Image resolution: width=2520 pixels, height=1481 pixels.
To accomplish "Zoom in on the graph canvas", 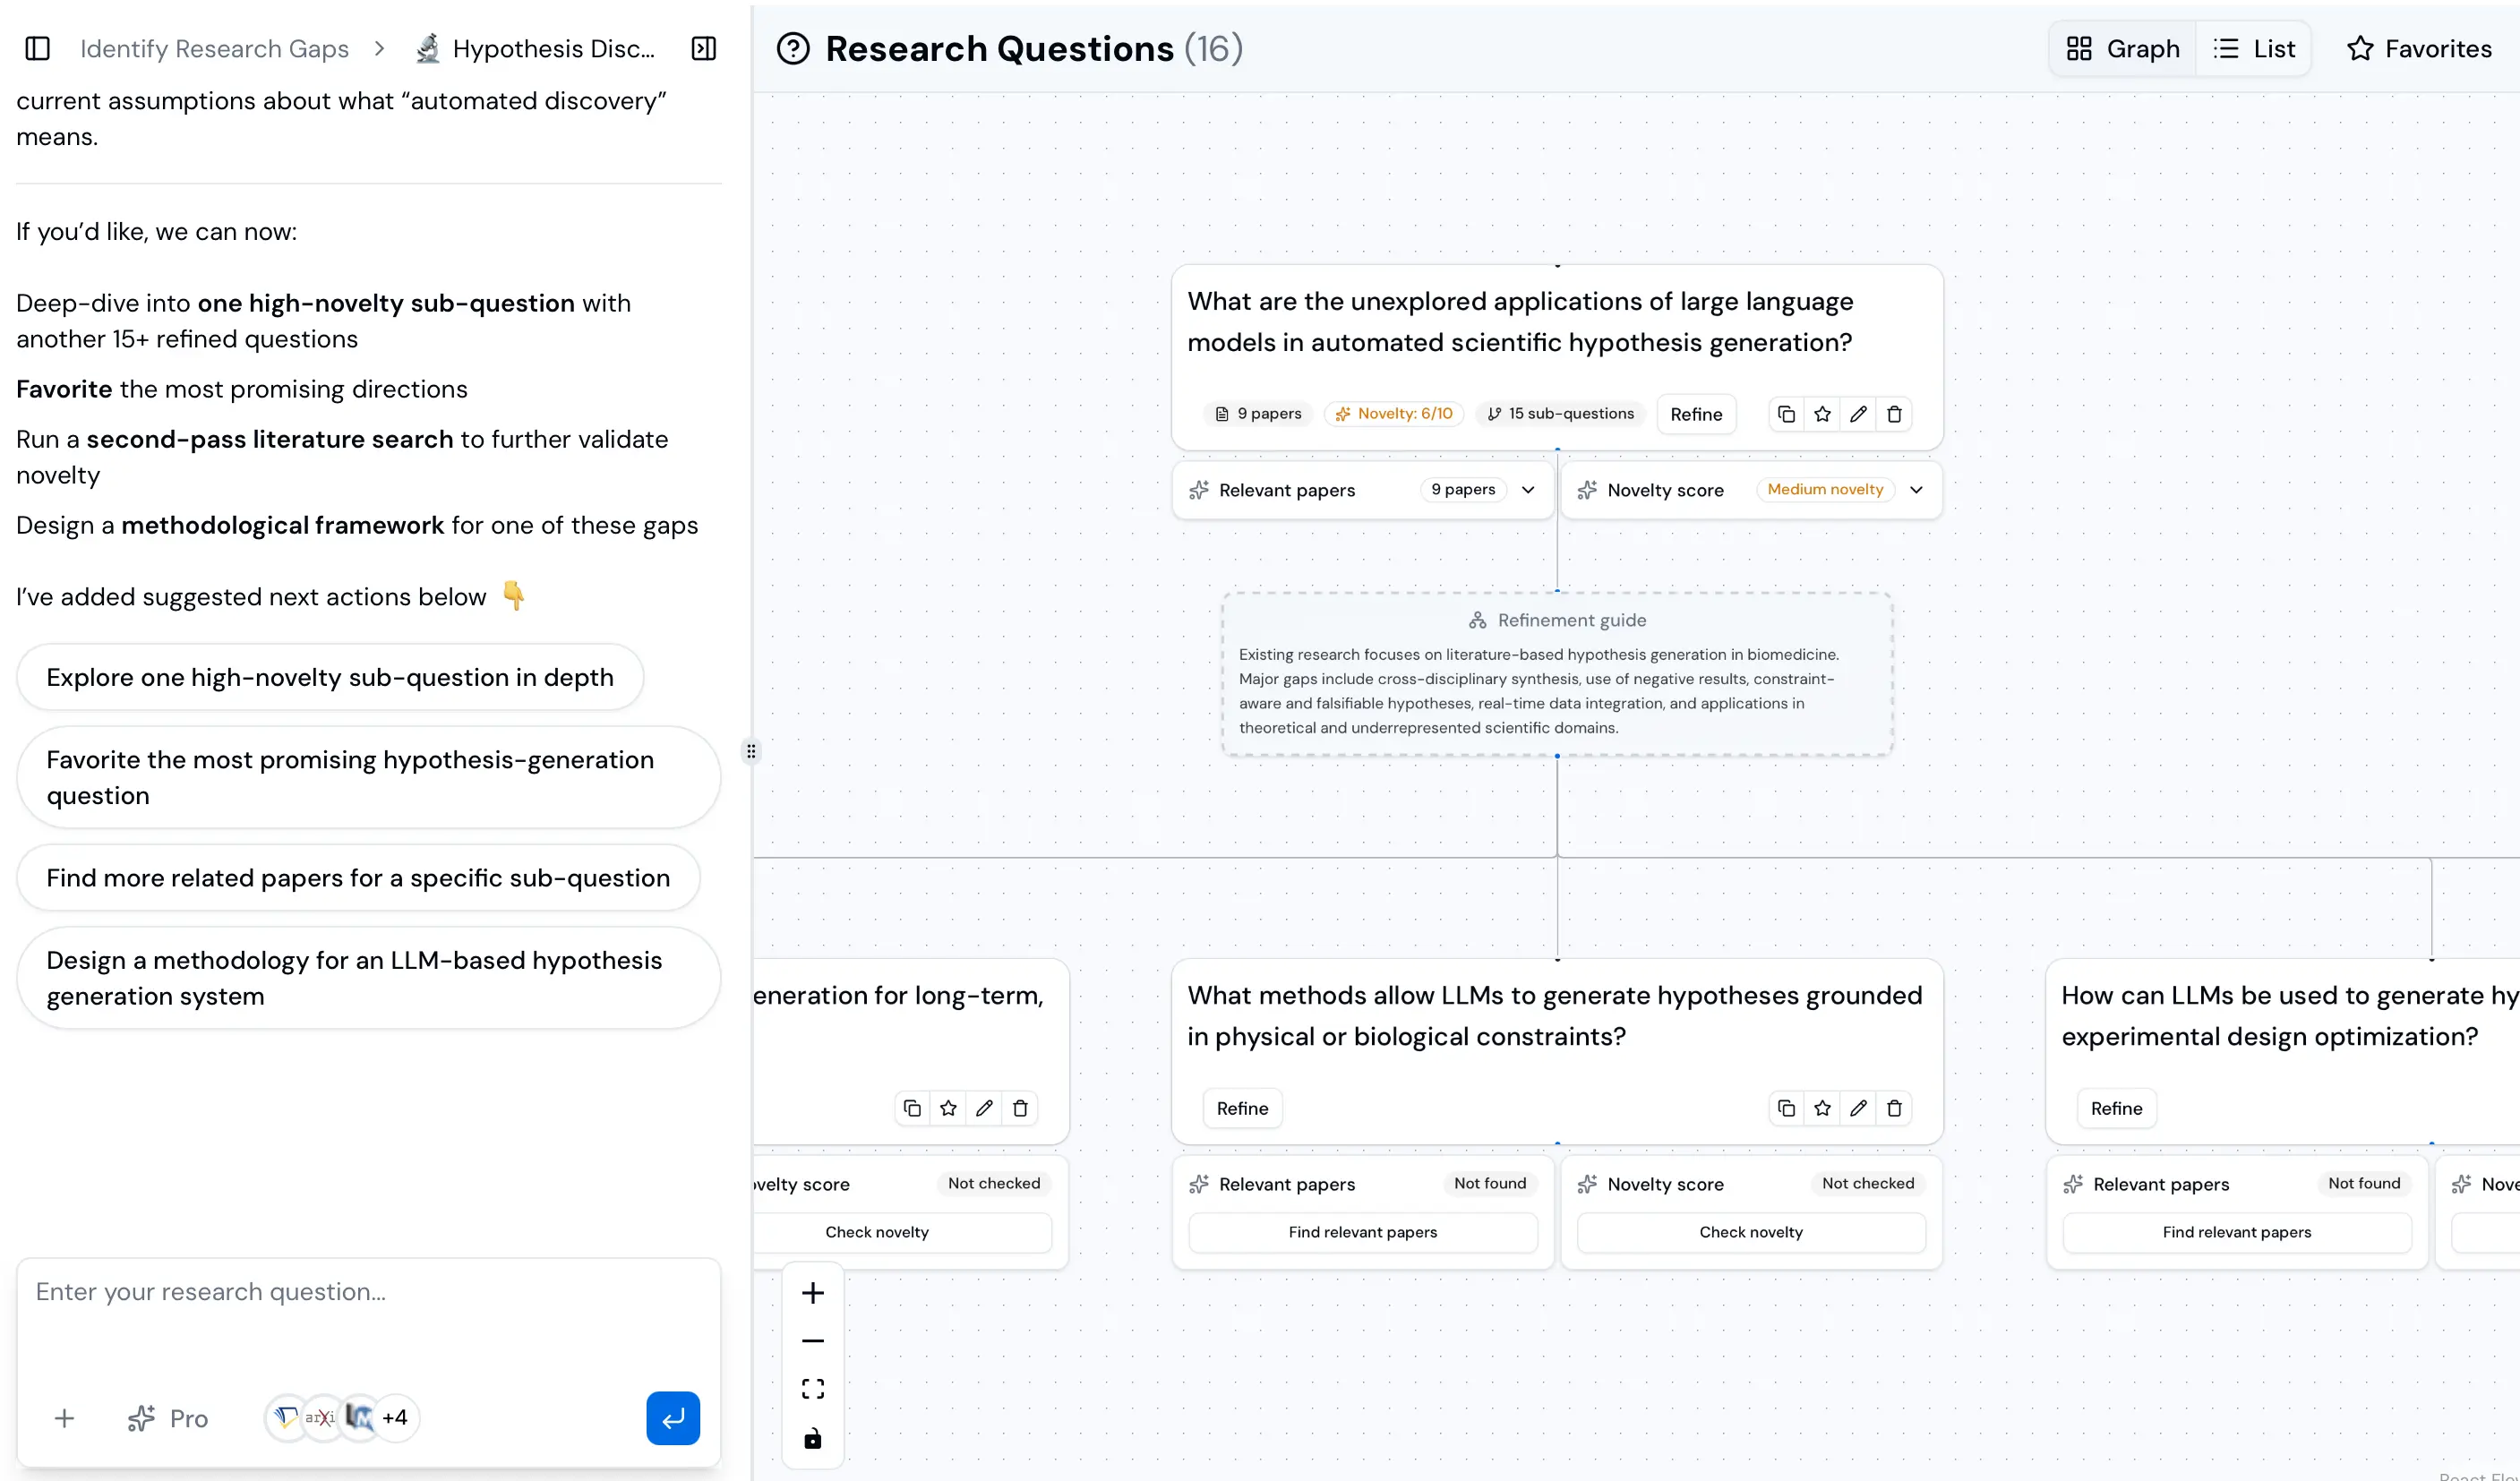I will 812,1292.
